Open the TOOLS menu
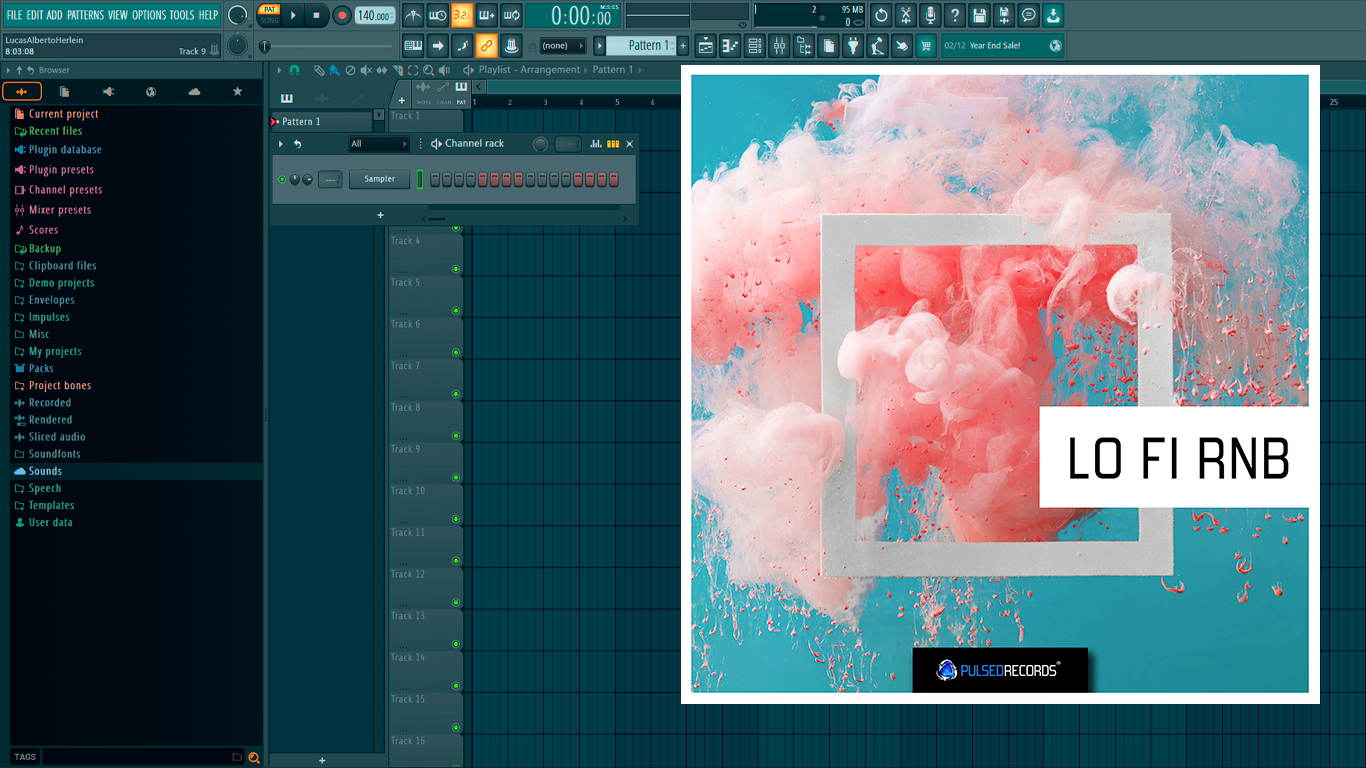This screenshot has width=1366, height=768. coord(182,15)
